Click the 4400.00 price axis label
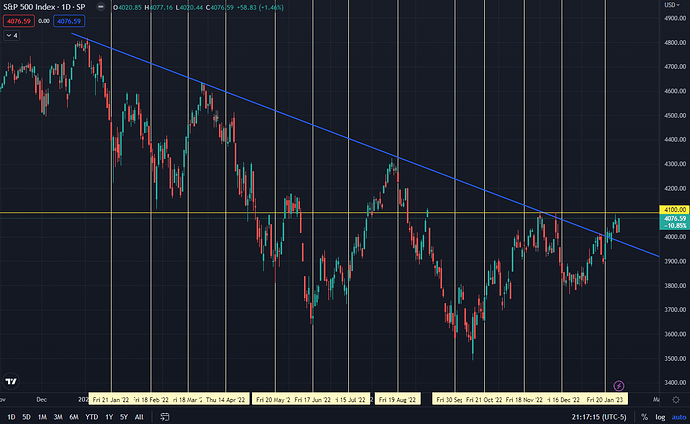The height and width of the screenshot is (424, 690). coord(675,139)
